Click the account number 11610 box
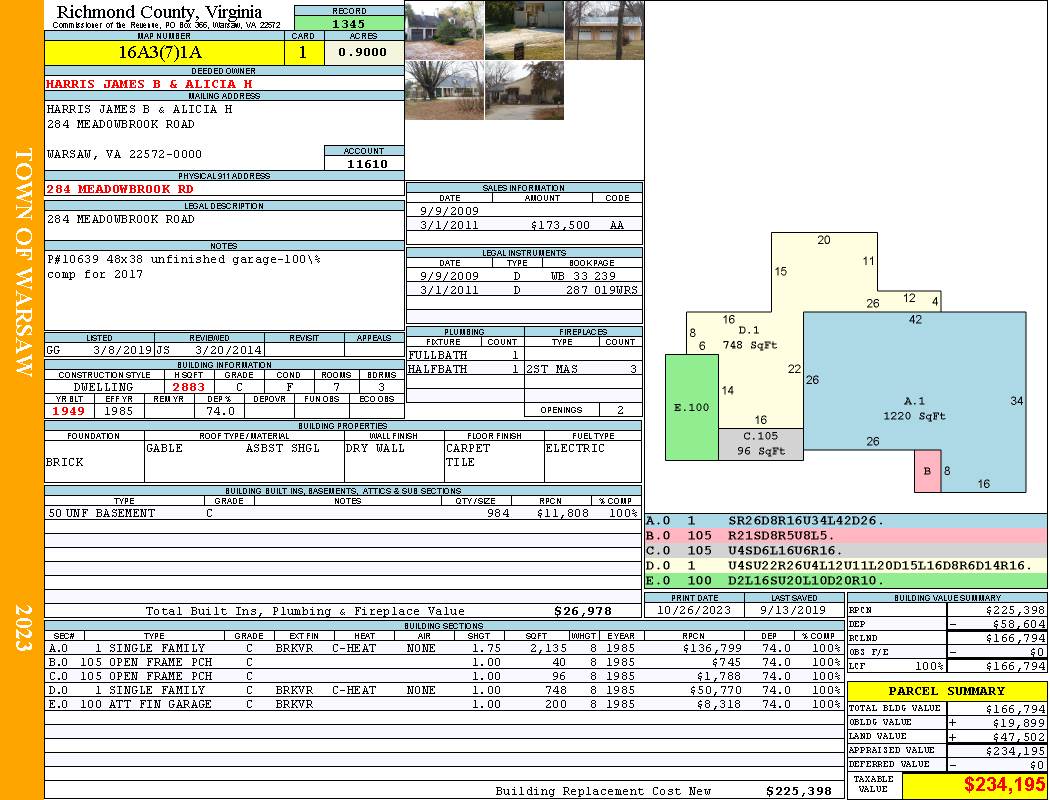Screen dimensions: 1050x800 [364, 163]
